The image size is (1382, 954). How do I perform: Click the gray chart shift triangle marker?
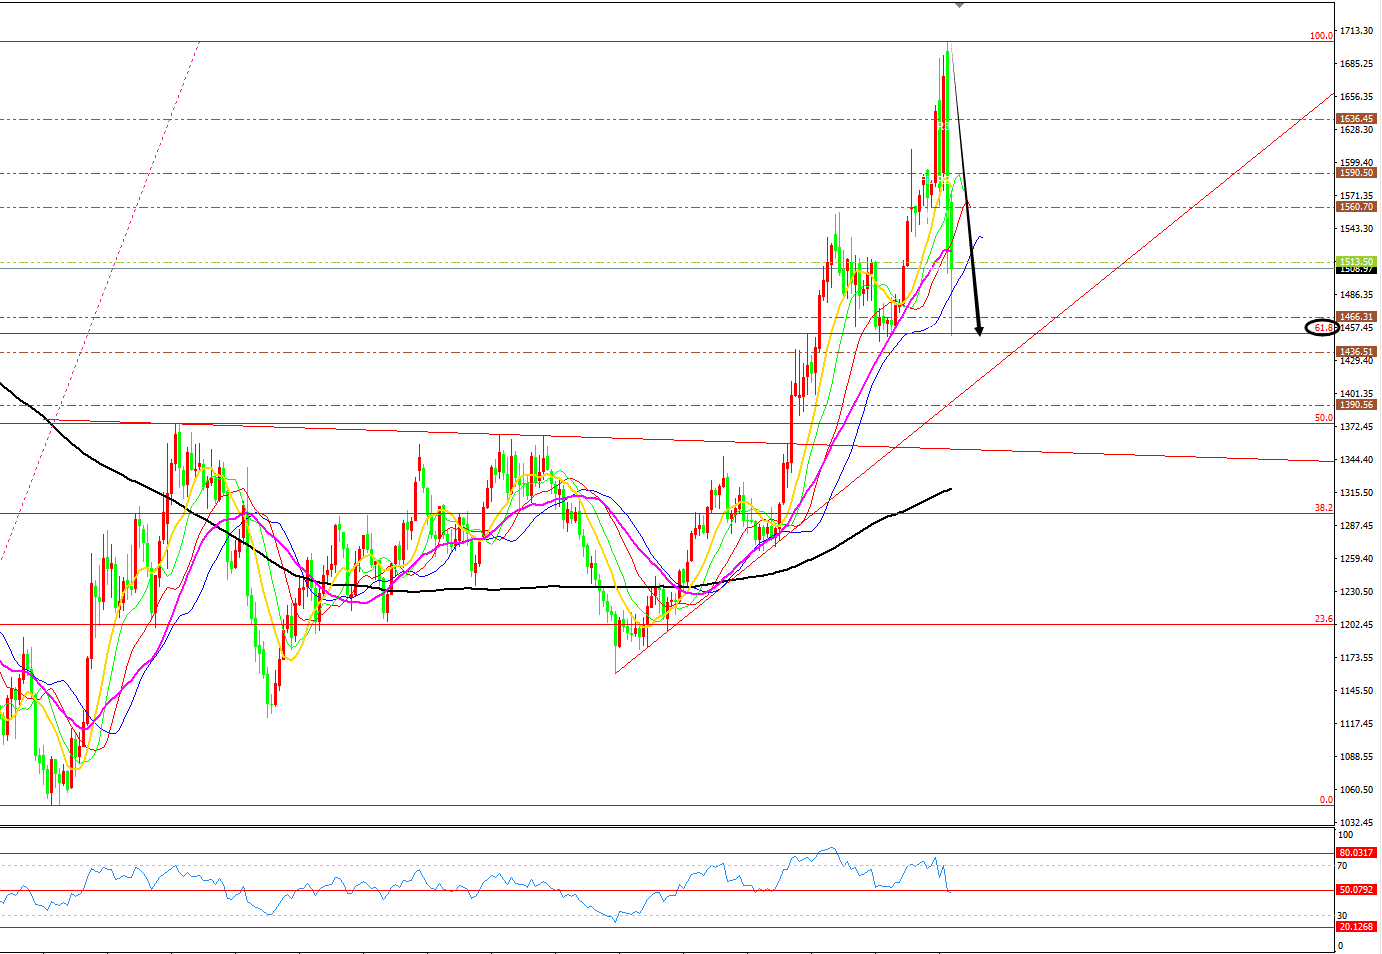click(x=960, y=5)
